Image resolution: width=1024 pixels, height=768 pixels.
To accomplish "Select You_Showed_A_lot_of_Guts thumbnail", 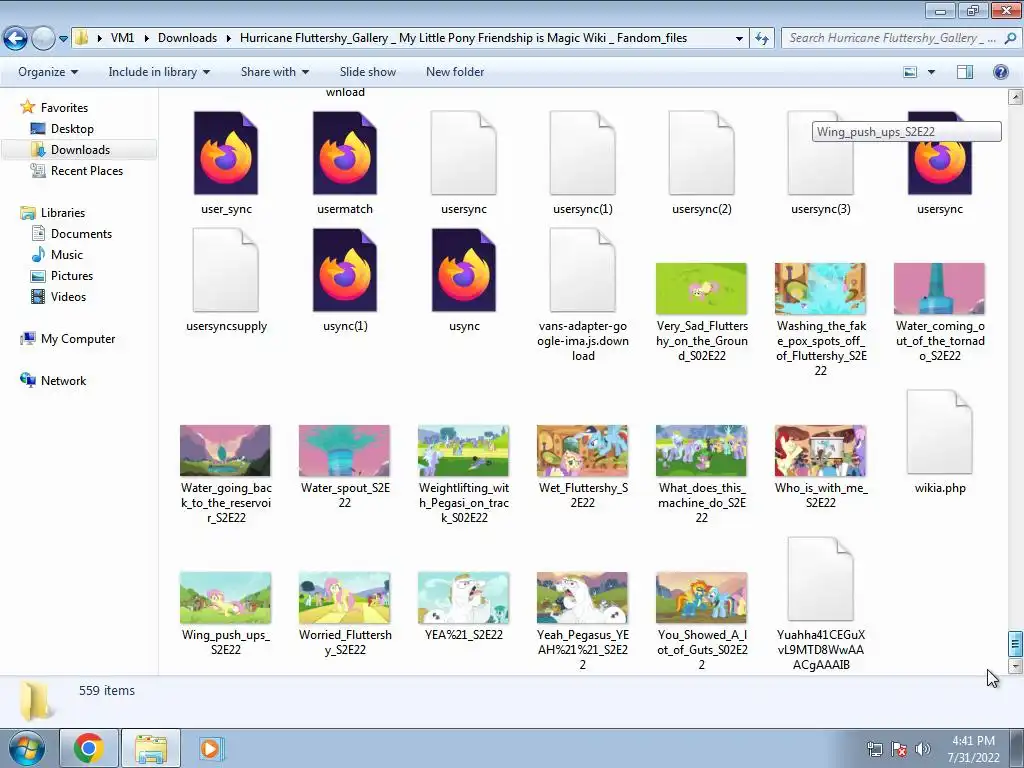I will tap(701, 598).
